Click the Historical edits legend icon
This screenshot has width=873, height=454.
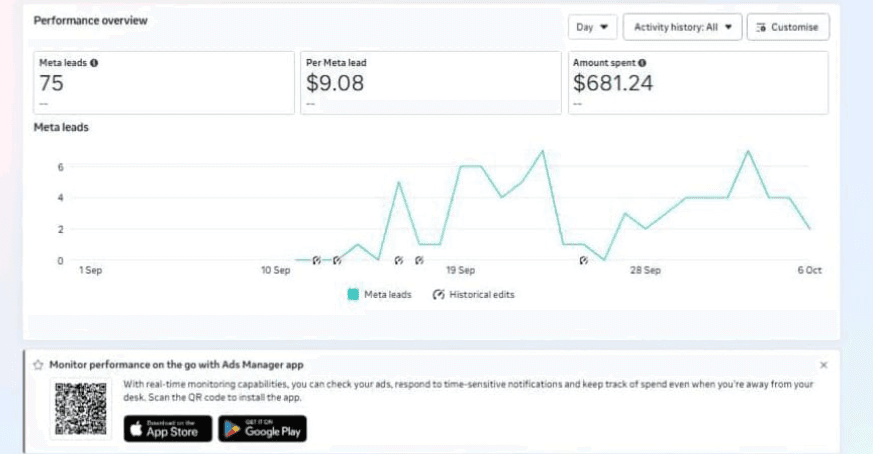point(439,294)
